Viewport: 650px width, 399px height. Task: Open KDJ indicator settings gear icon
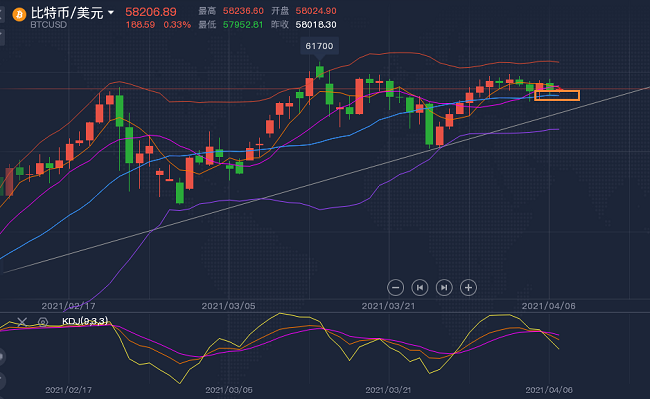point(43,322)
